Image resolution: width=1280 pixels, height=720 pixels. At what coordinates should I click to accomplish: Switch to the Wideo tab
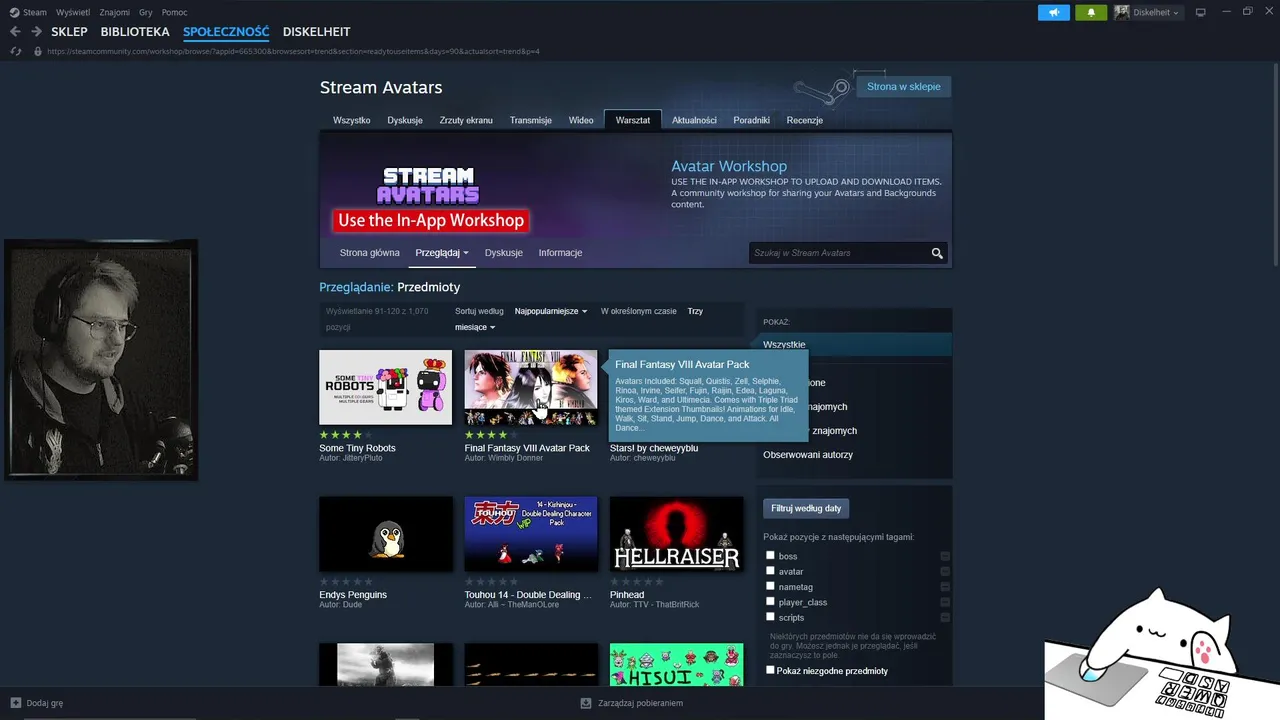click(x=581, y=120)
